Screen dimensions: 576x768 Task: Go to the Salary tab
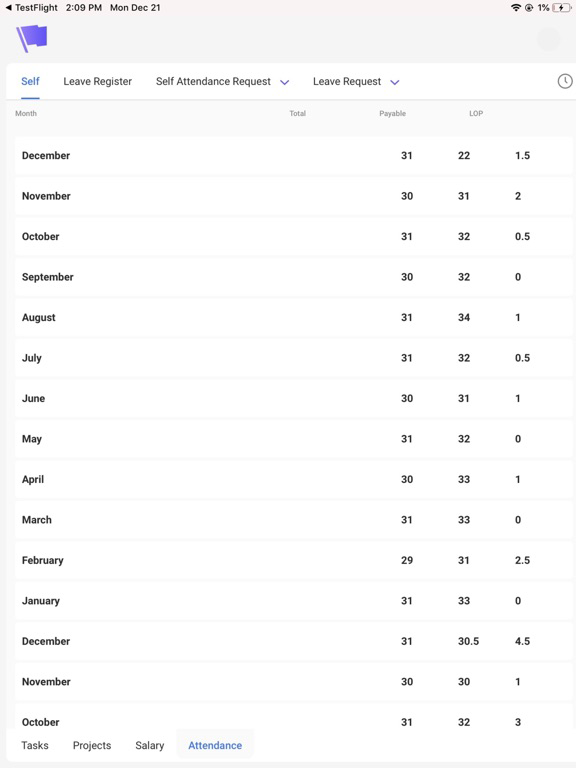pyautogui.click(x=149, y=745)
